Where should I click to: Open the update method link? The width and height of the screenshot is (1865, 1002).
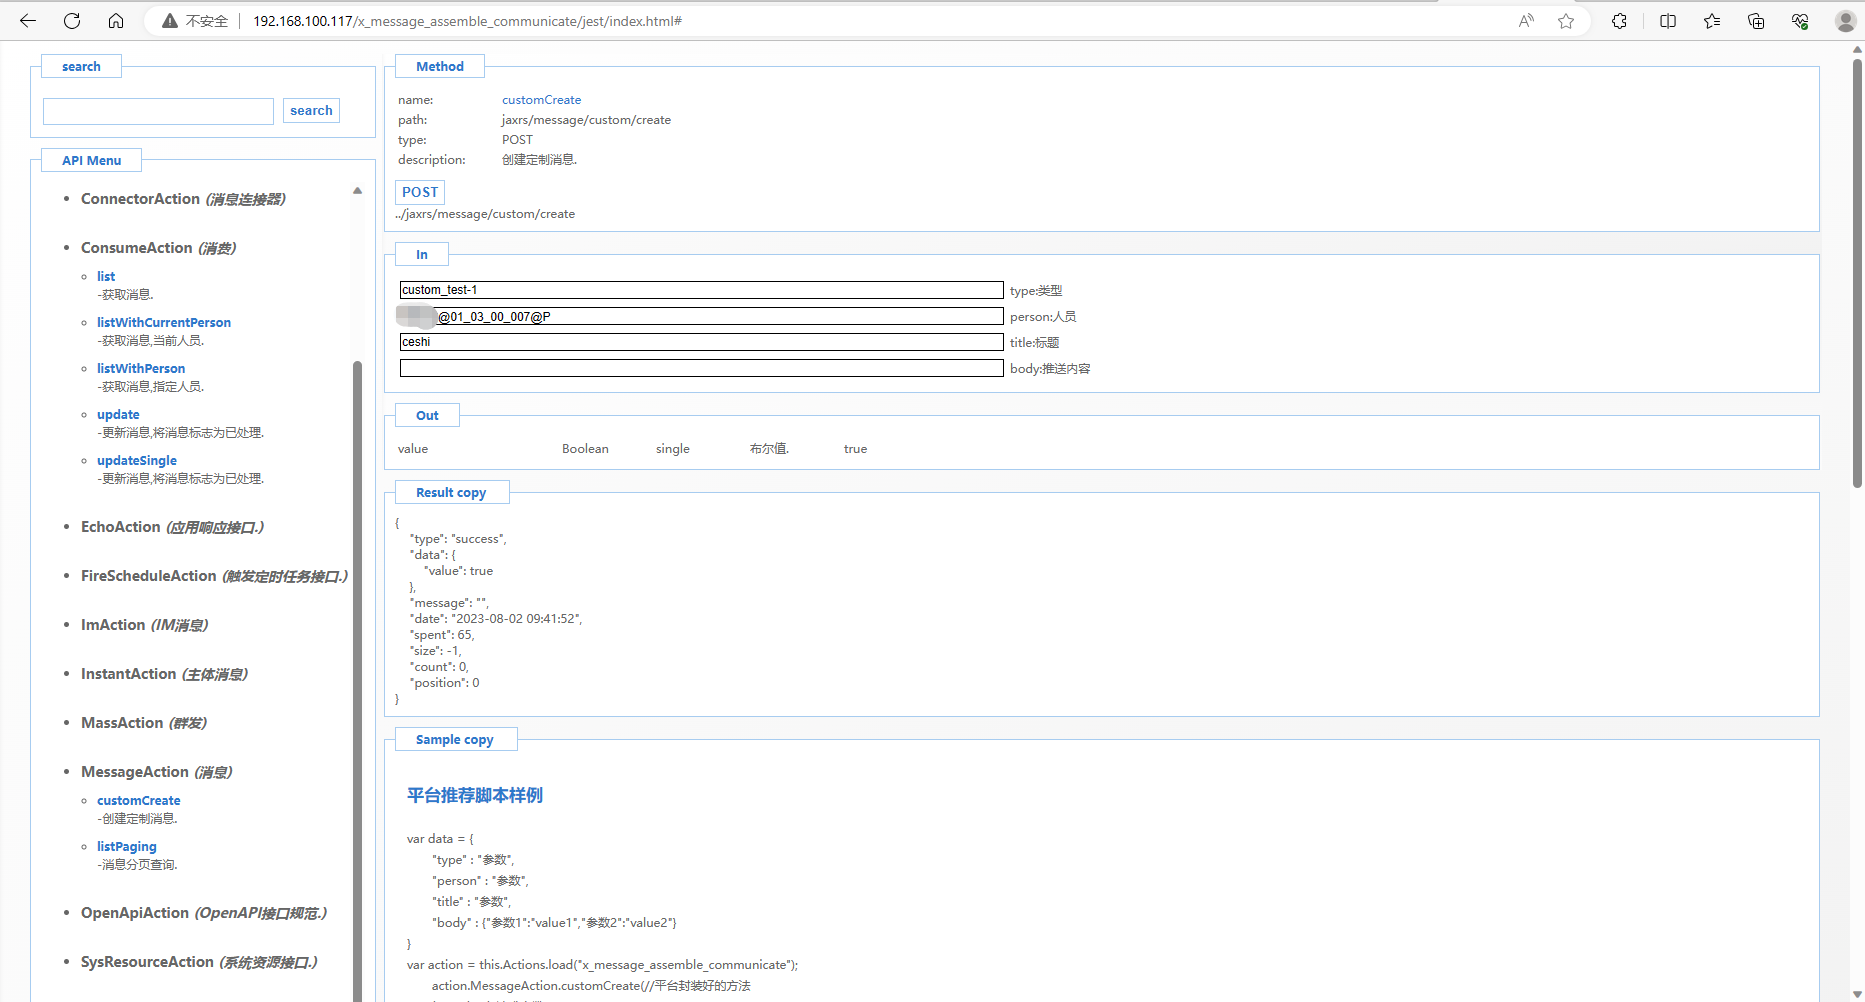118,414
